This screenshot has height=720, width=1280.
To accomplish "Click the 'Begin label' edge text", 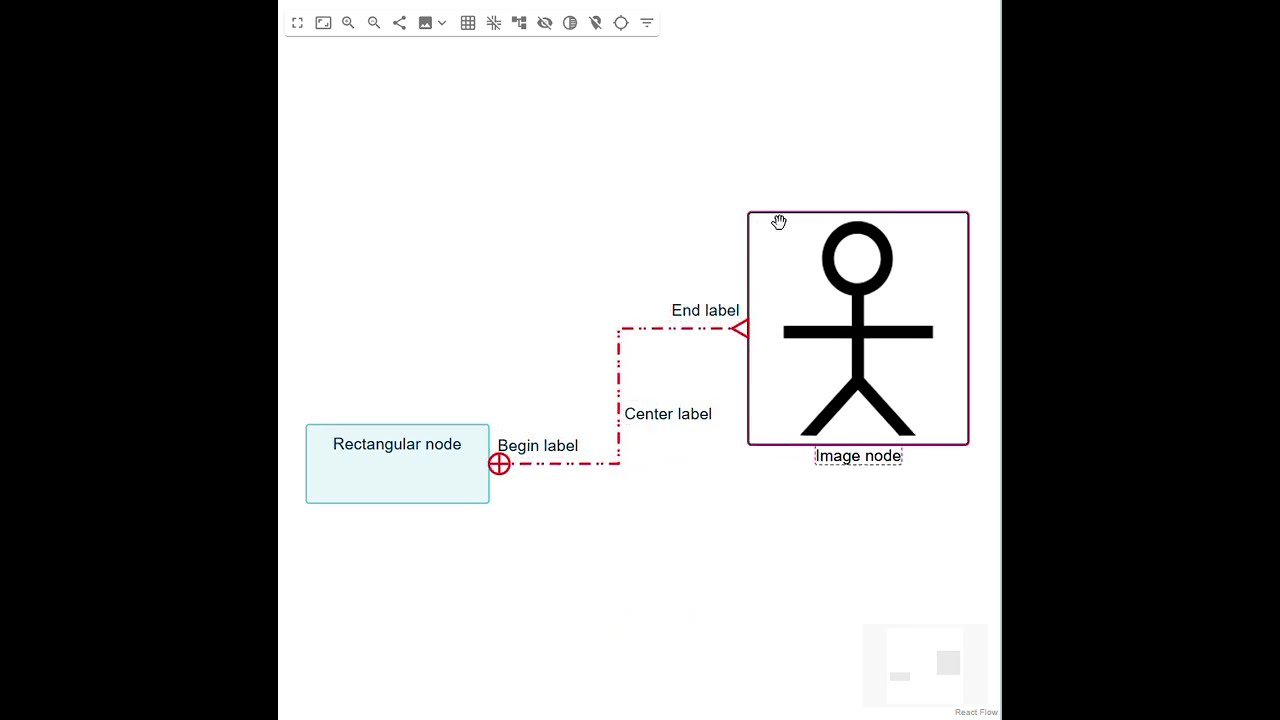I will coord(538,446).
